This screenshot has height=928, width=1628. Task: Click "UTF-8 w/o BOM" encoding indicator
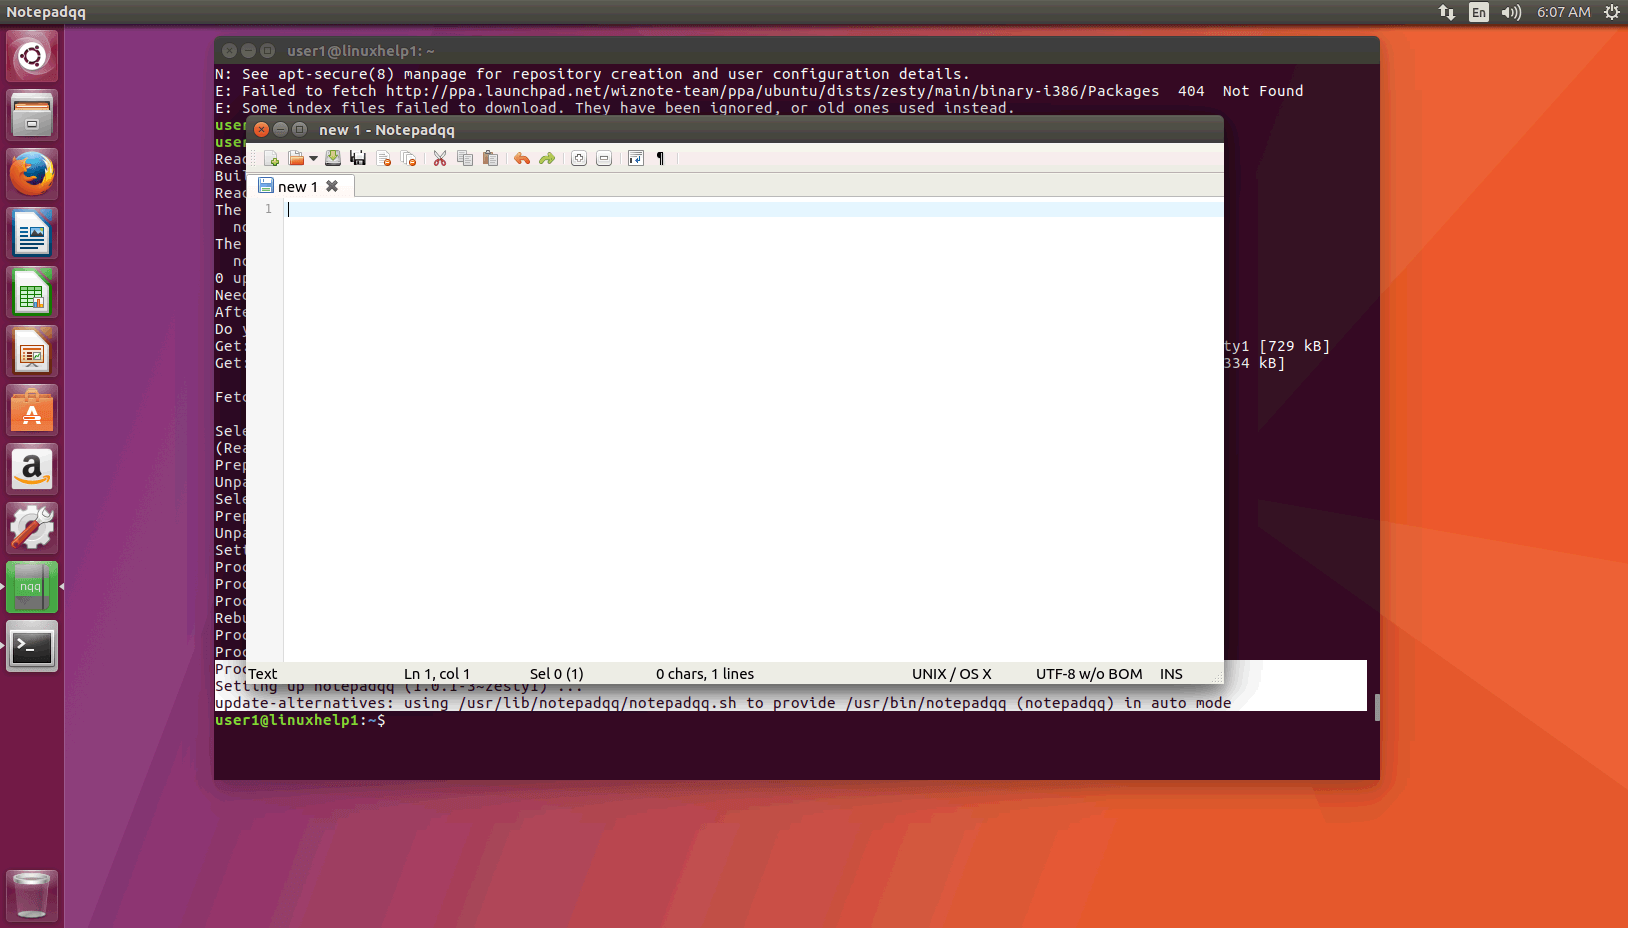click(x=1089, y=674)
